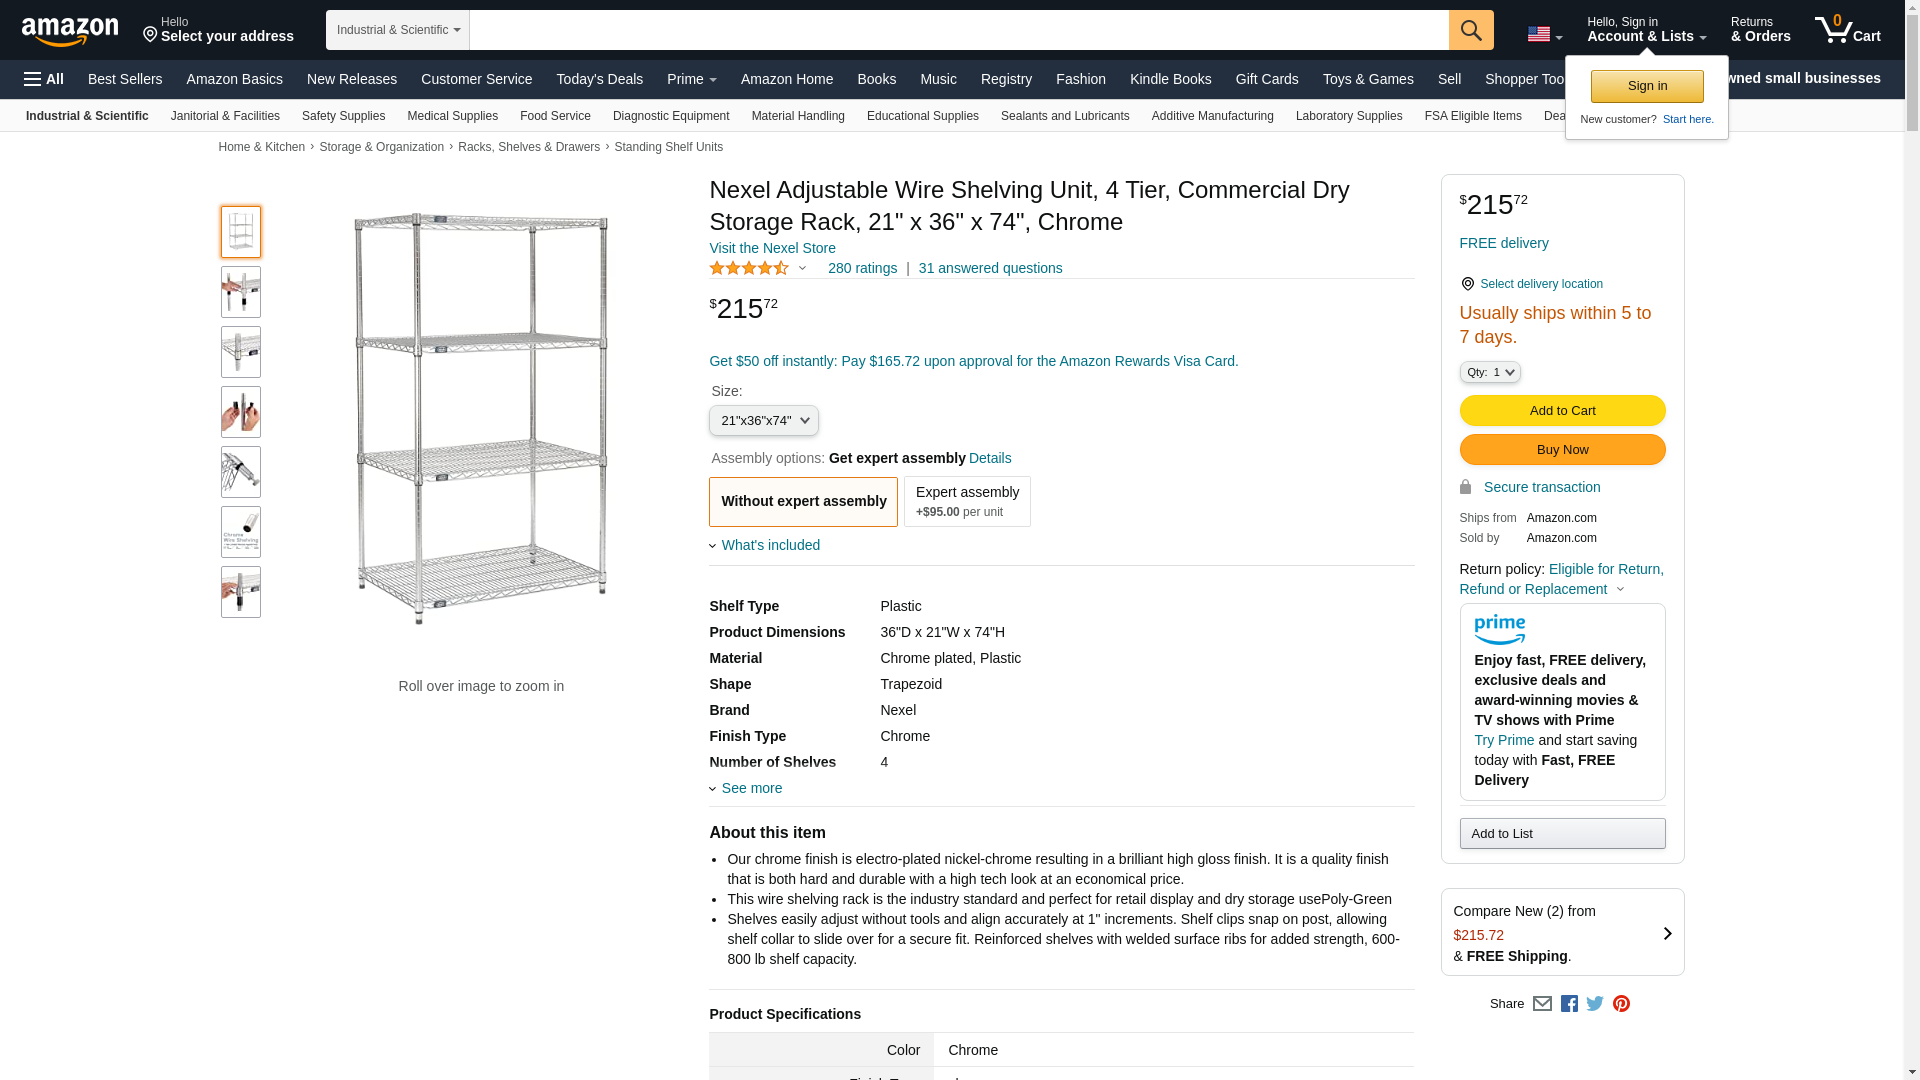
Task: Share product via email icon
Action: click(1542, 1004)
